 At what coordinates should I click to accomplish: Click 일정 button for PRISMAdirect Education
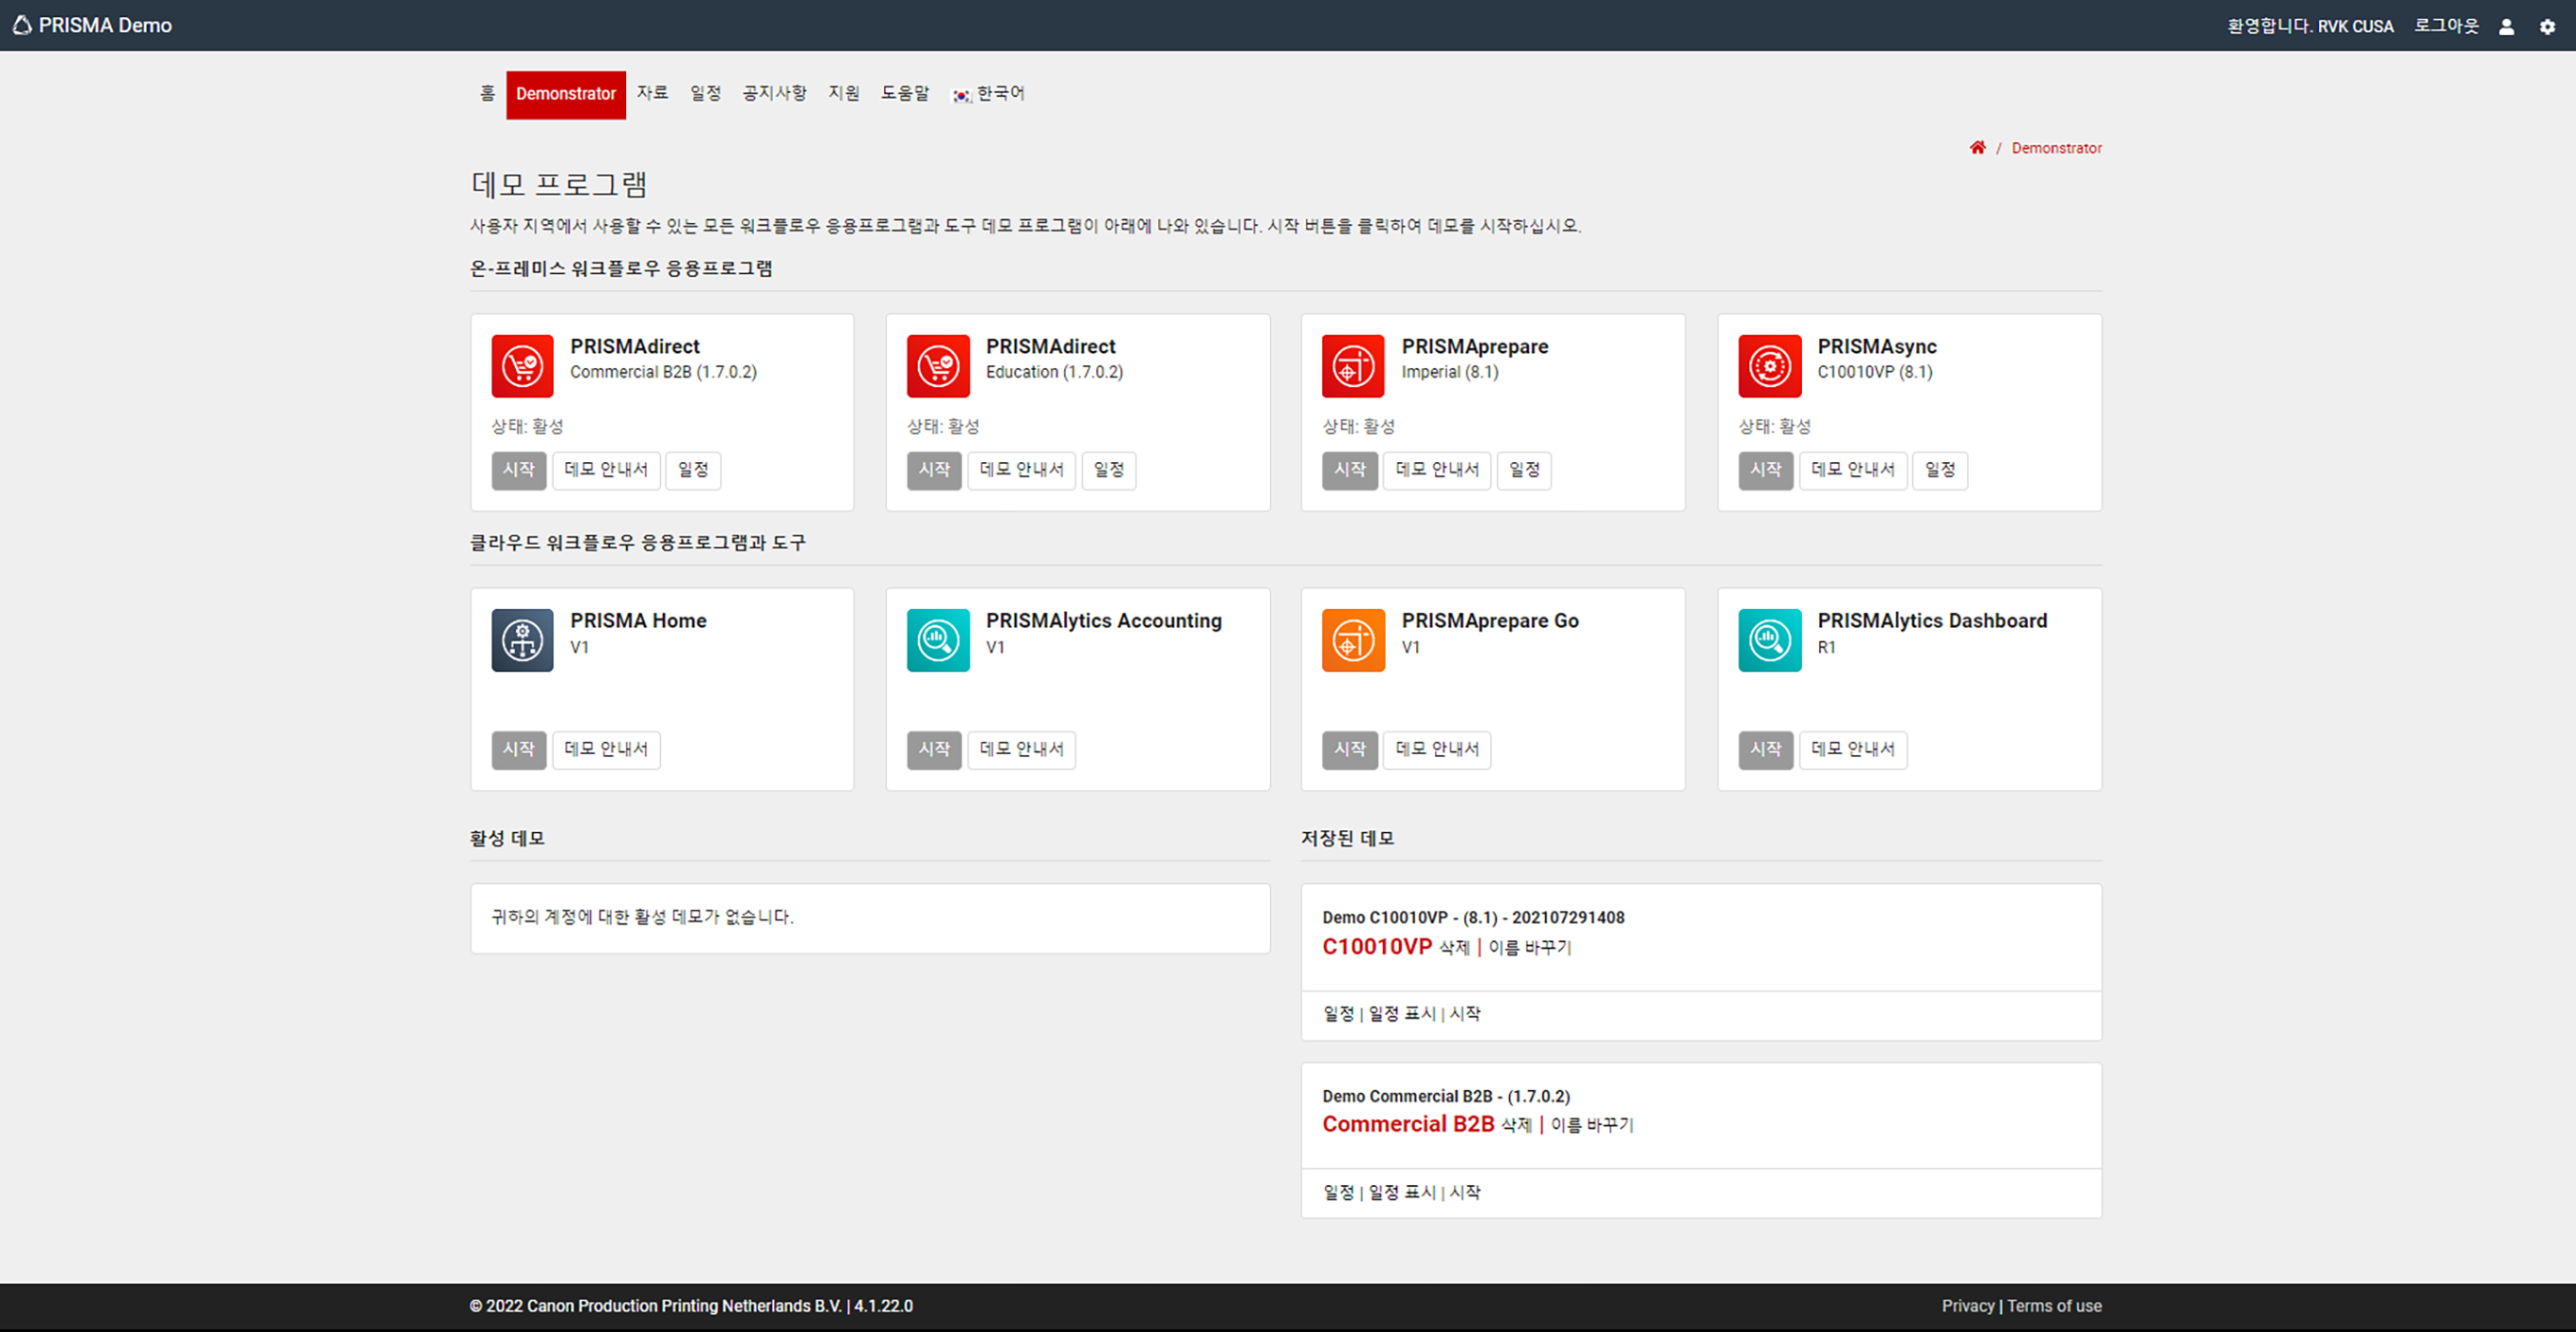coord(1108,470)
